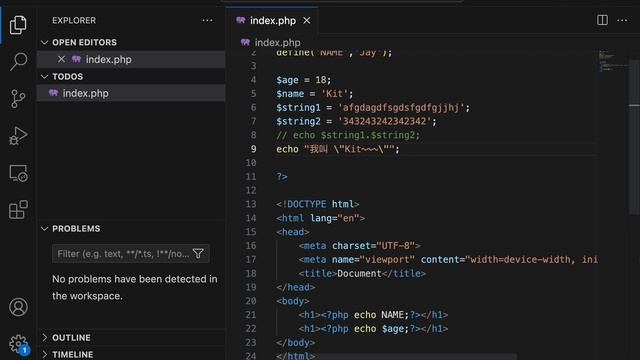Viewport: 640px width, 360px height.
Task: Click the PHP closing tag ?> on line 11
Action: [x=282, y=177]
